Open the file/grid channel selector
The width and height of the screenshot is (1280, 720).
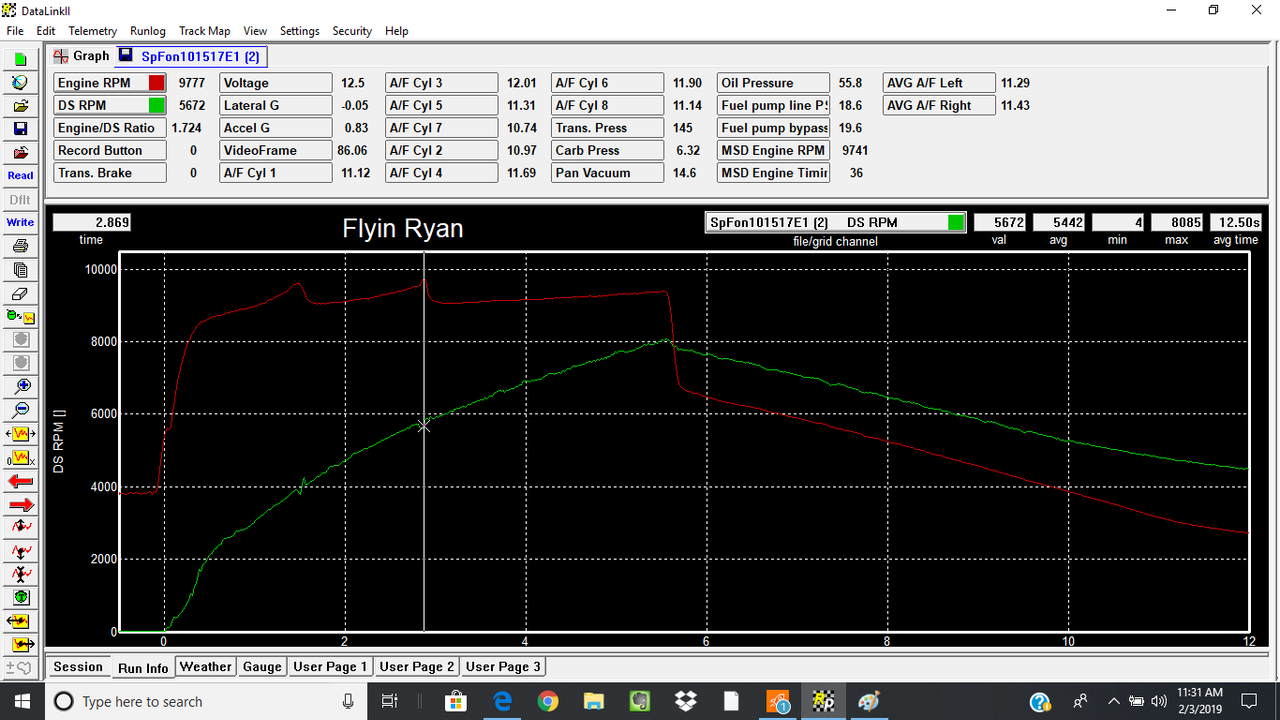[x=835, y=222]
